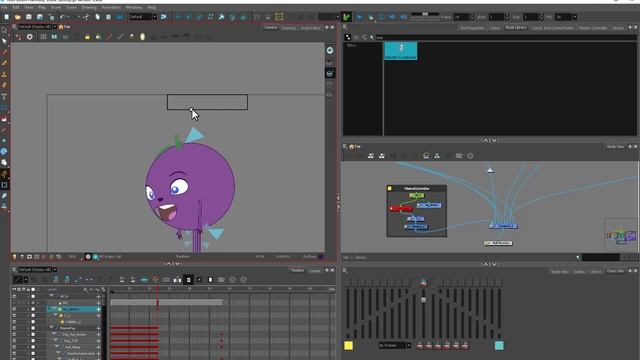Toggle visibility of the Peg_TOP layer
Image resolution: width=640 pixels, height=360 pixels.
pos(14,341)
